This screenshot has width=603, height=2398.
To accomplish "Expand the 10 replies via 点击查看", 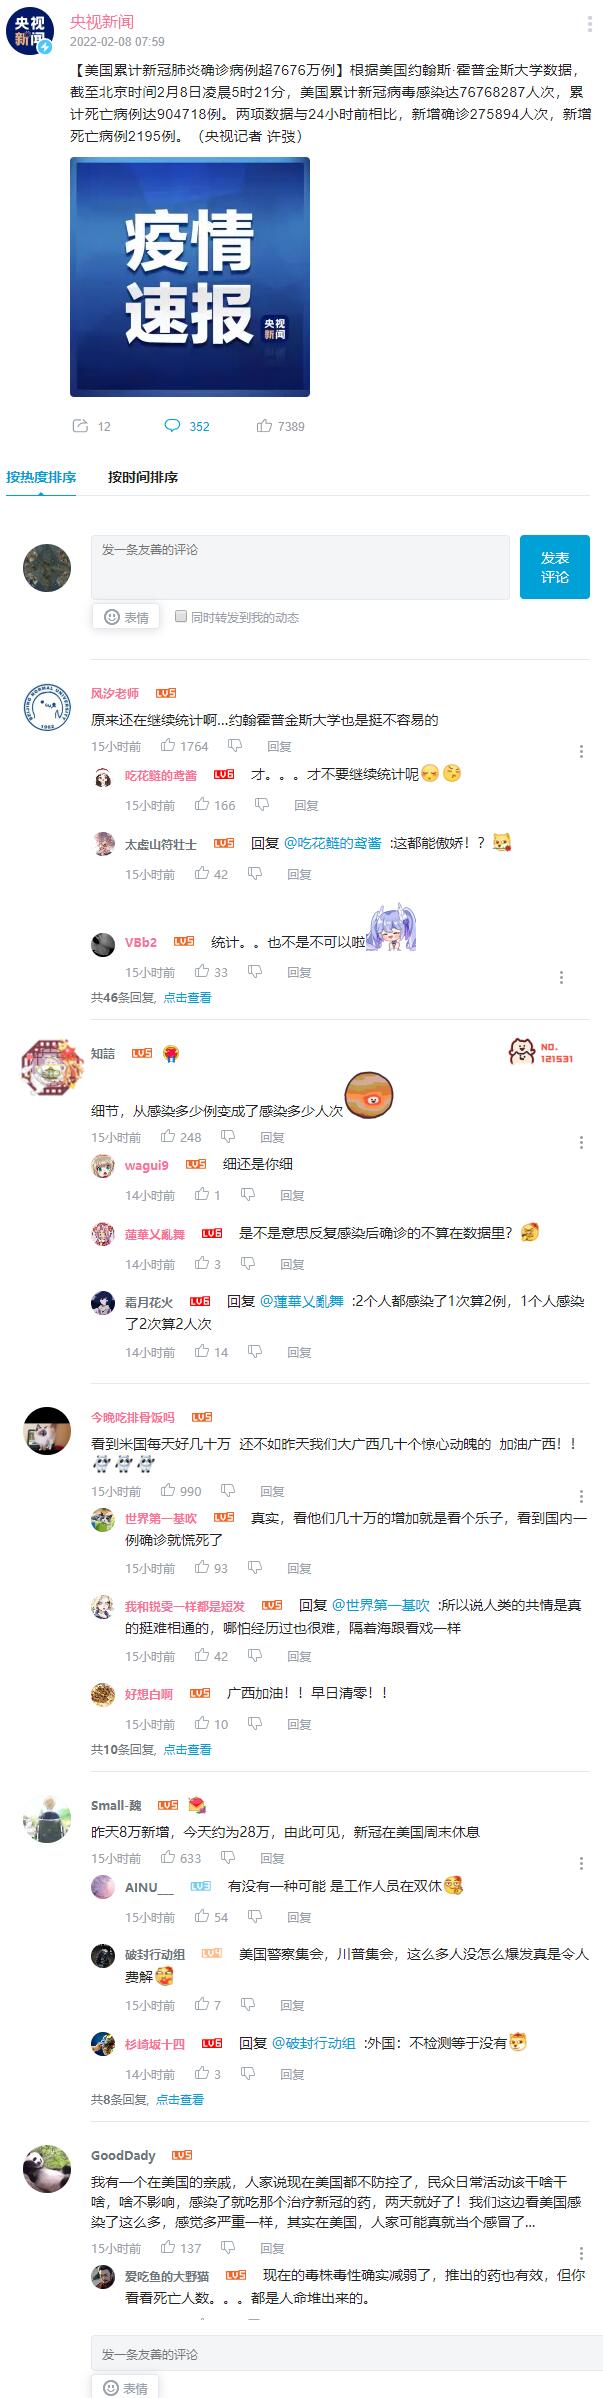I will [x=187, y=1749].
